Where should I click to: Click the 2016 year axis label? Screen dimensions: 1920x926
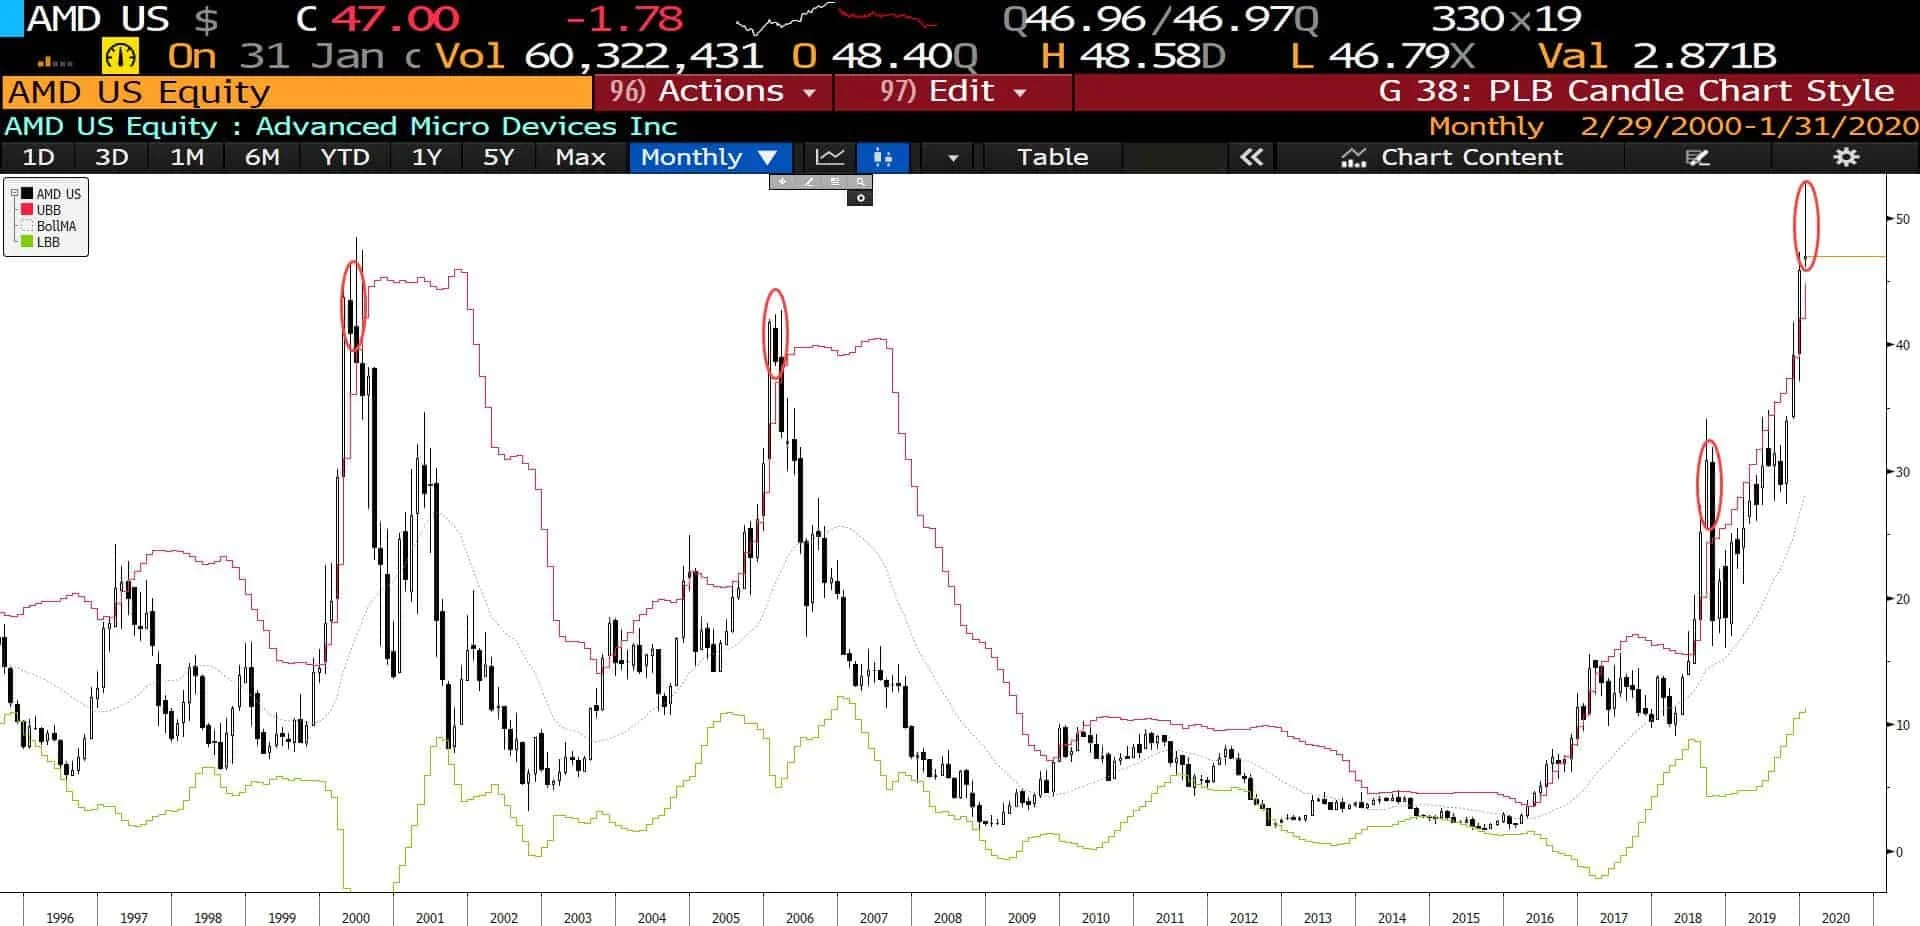1539,917
